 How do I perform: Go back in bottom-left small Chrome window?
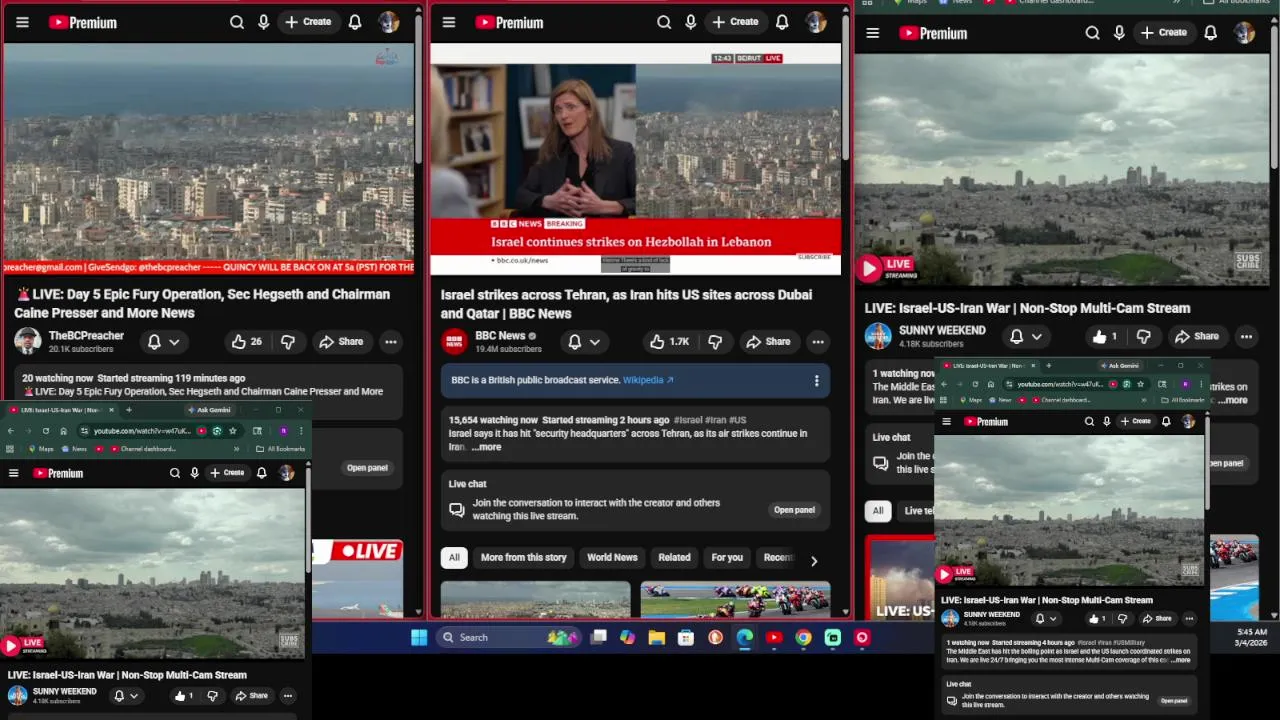[10, 431]
